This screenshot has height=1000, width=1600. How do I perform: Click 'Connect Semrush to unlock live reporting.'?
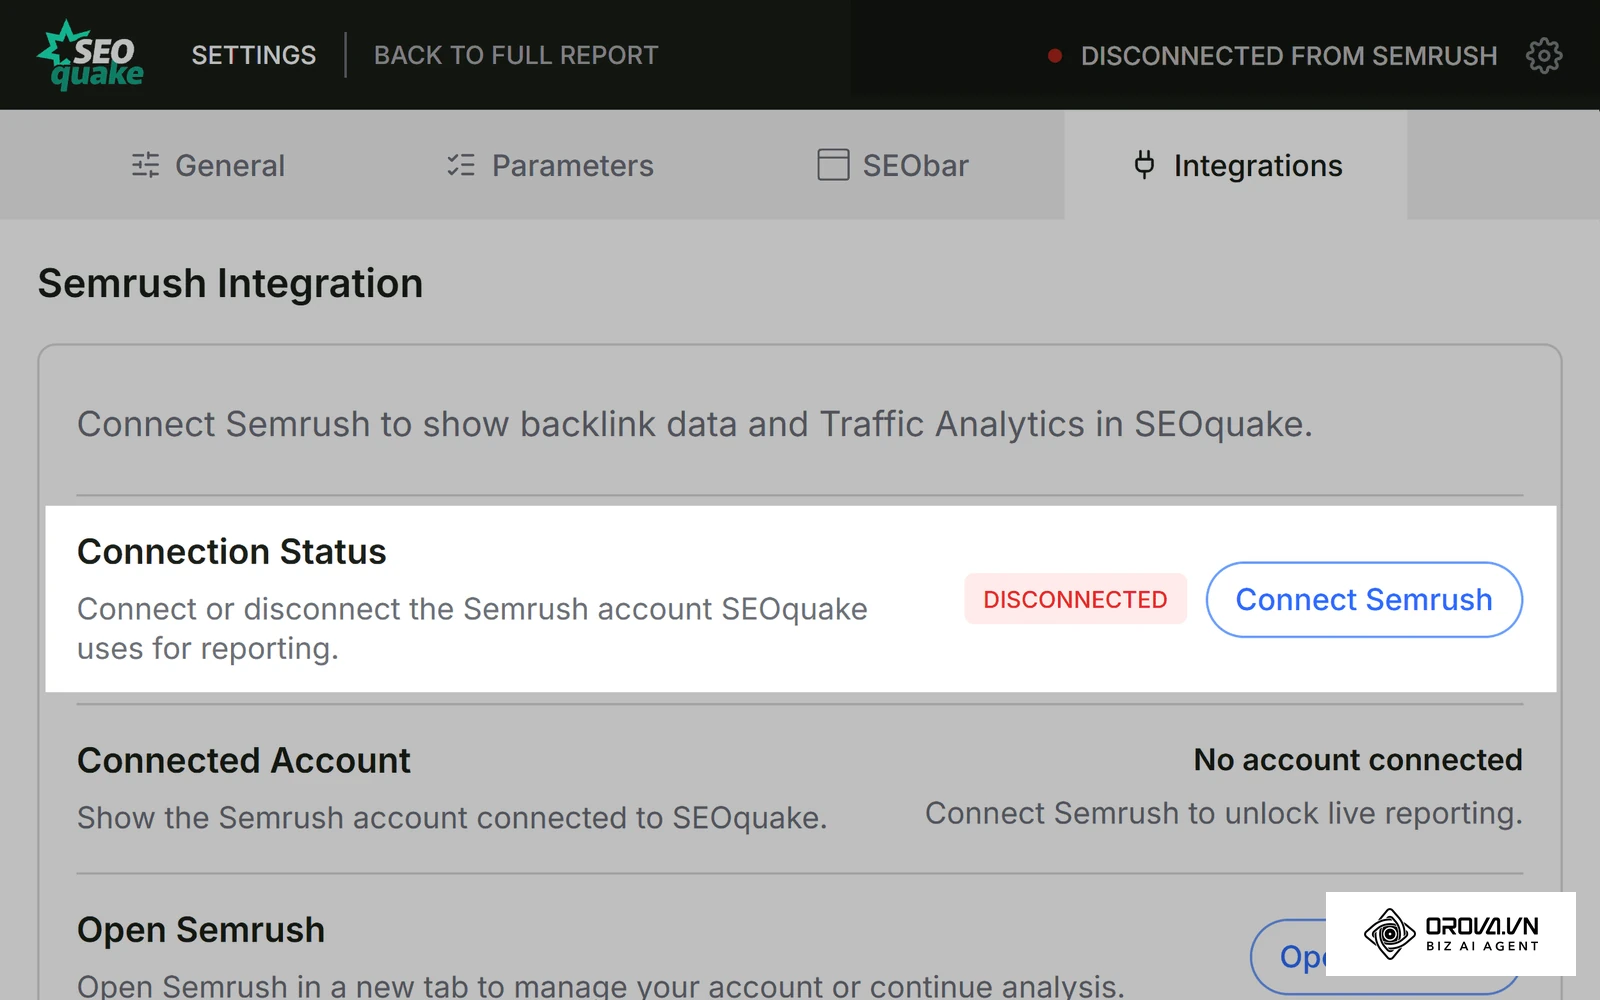click(x=1224, y=814)
